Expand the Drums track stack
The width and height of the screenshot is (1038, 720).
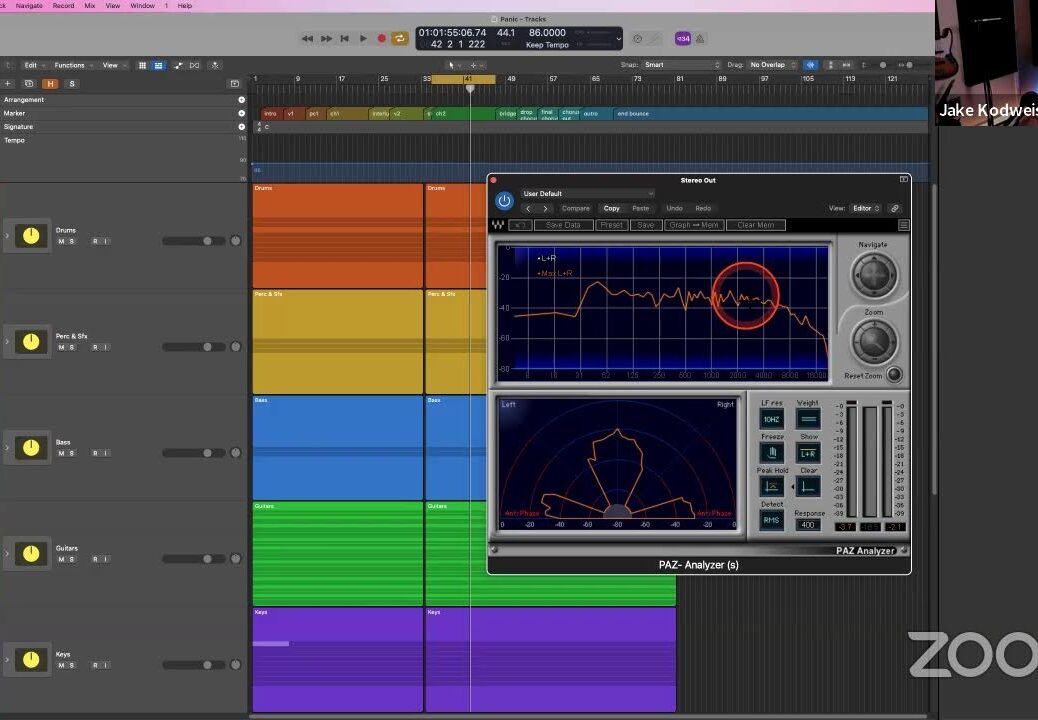7,236
